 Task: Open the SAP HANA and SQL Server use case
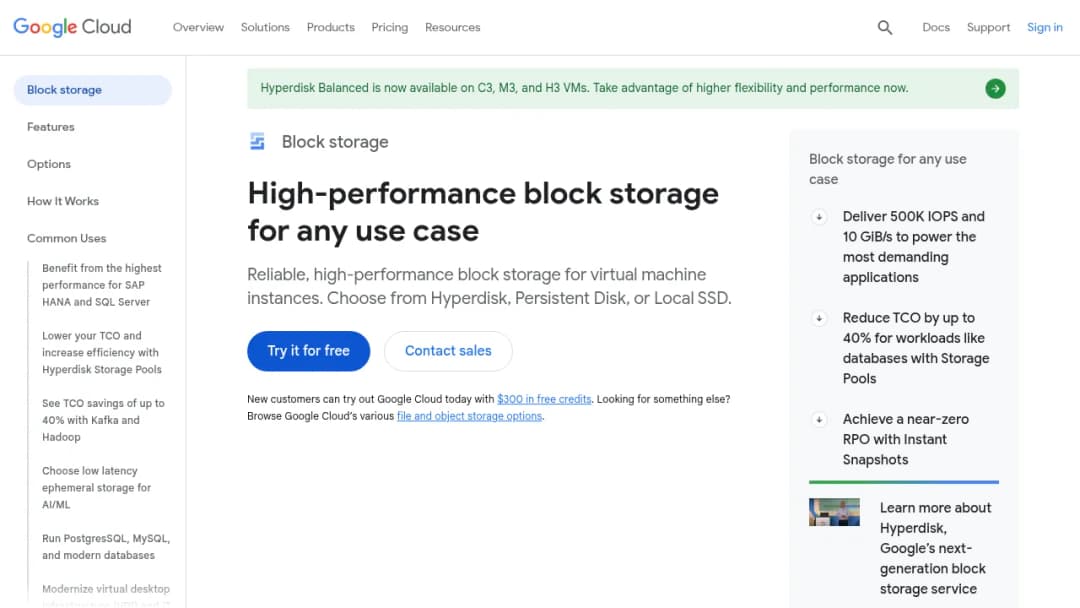point(102,285)
